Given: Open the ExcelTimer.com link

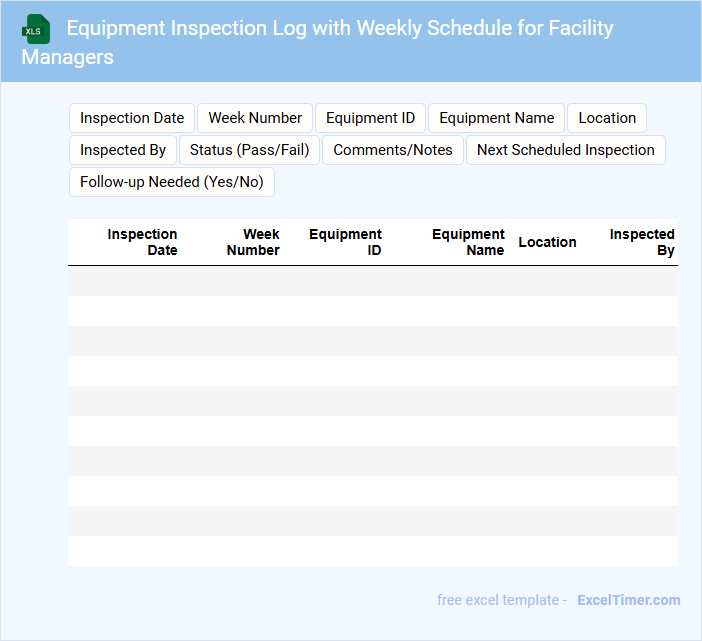Looking at the screenshot, I should pos(628,600).
